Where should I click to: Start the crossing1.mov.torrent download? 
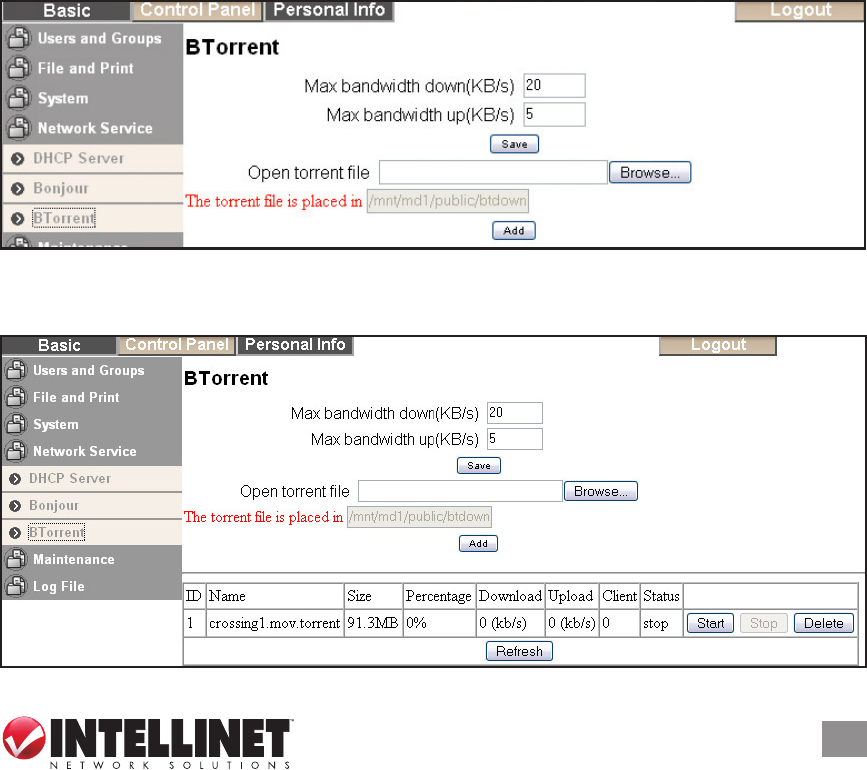(x=710, y=624)
